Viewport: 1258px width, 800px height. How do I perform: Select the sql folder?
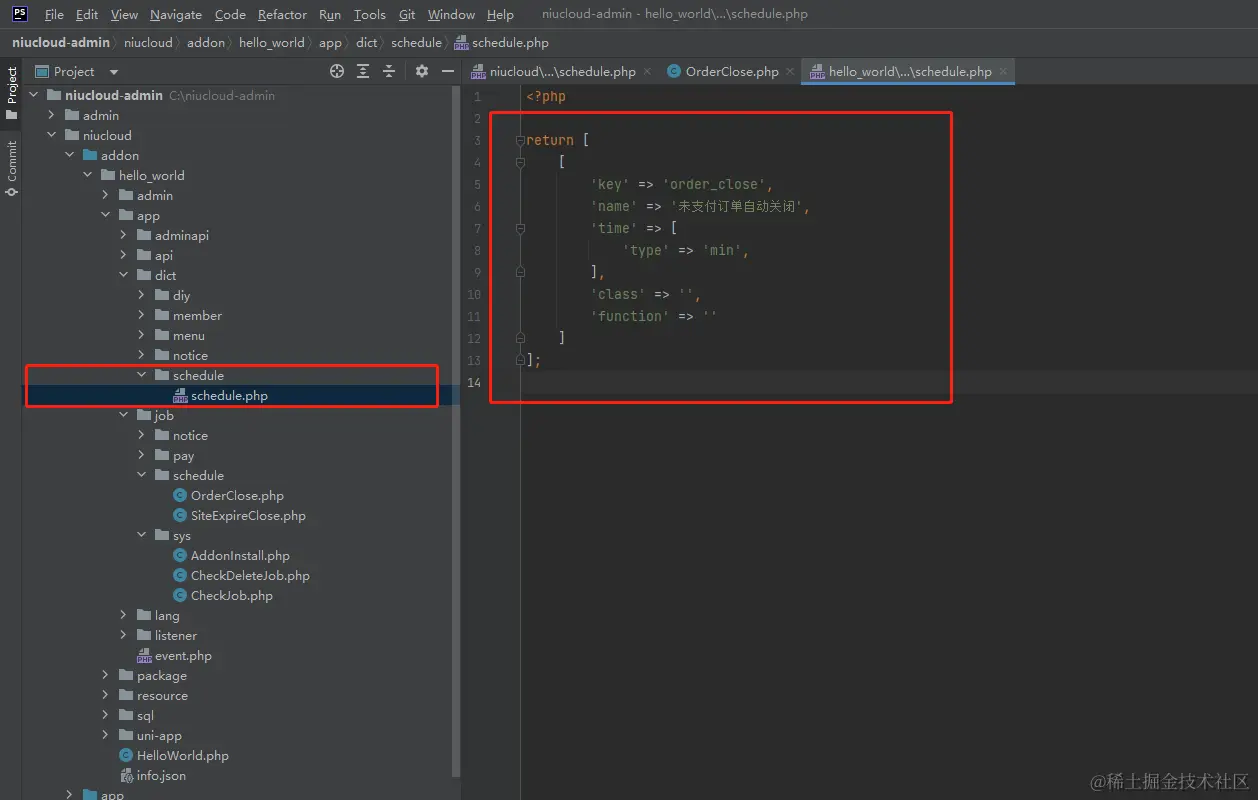145,715
